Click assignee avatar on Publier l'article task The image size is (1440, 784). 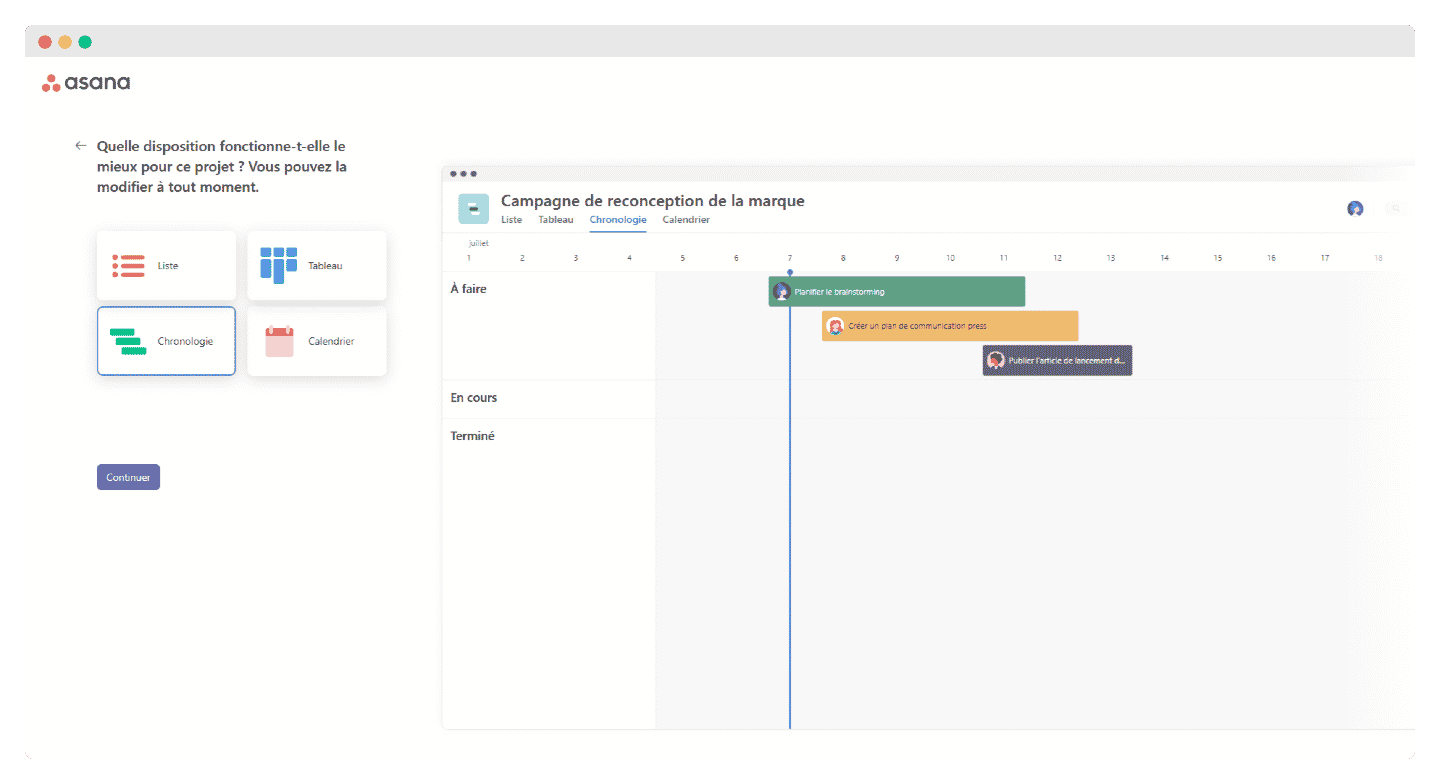(x=995, y=360)
